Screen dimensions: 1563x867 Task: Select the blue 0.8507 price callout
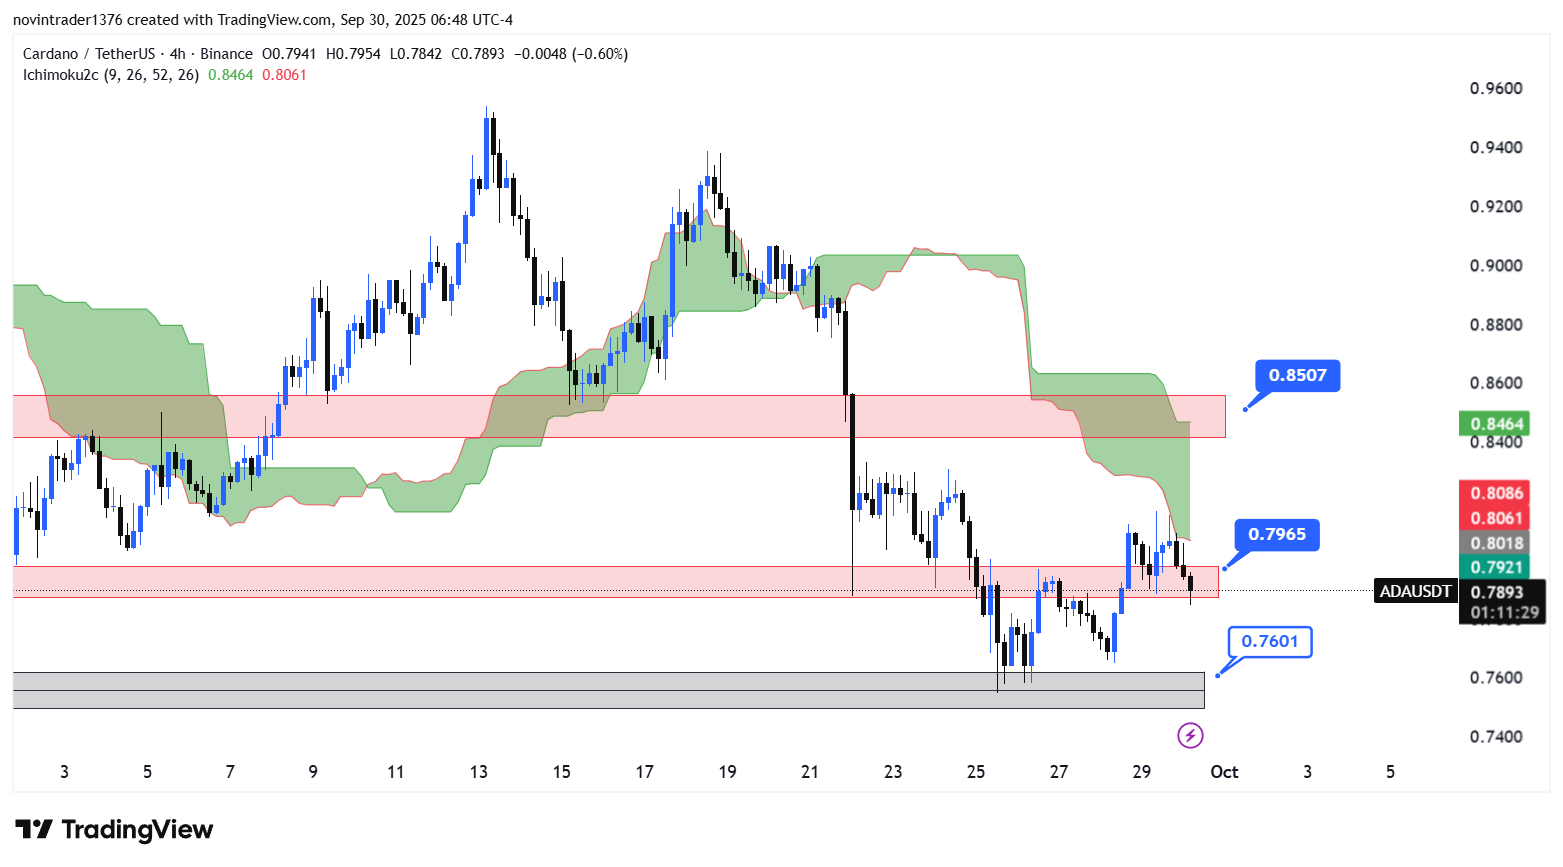click(1297, 376)
